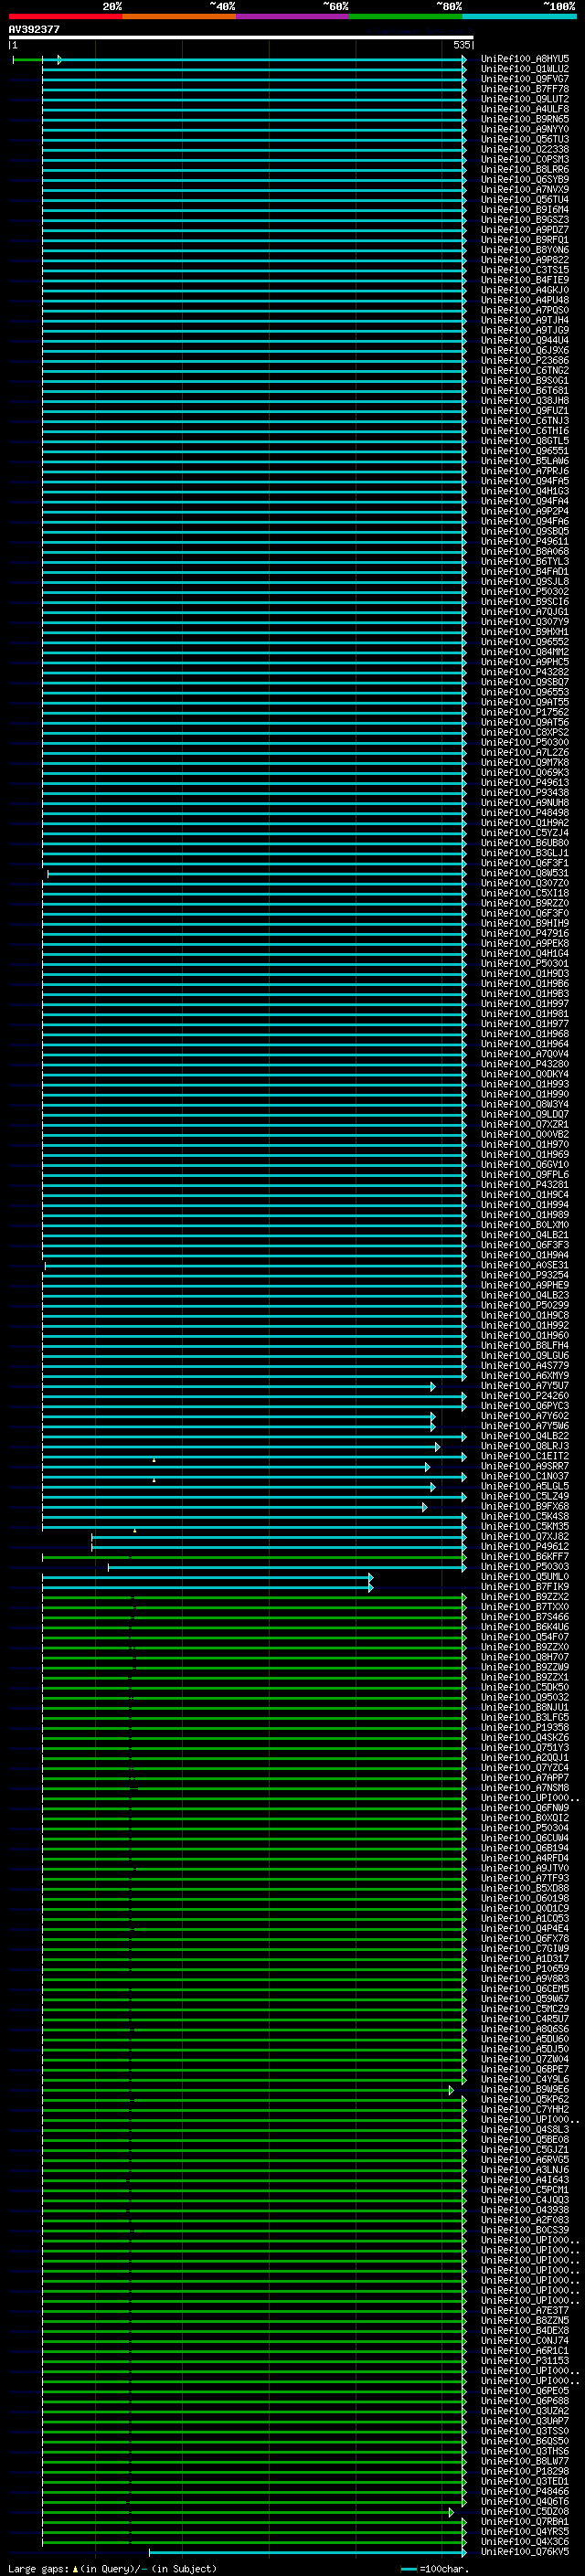Screen dimensions: 585x2576
Task: Select hit UniRef100_A7NVX9
Action: [x=525, y=190]
